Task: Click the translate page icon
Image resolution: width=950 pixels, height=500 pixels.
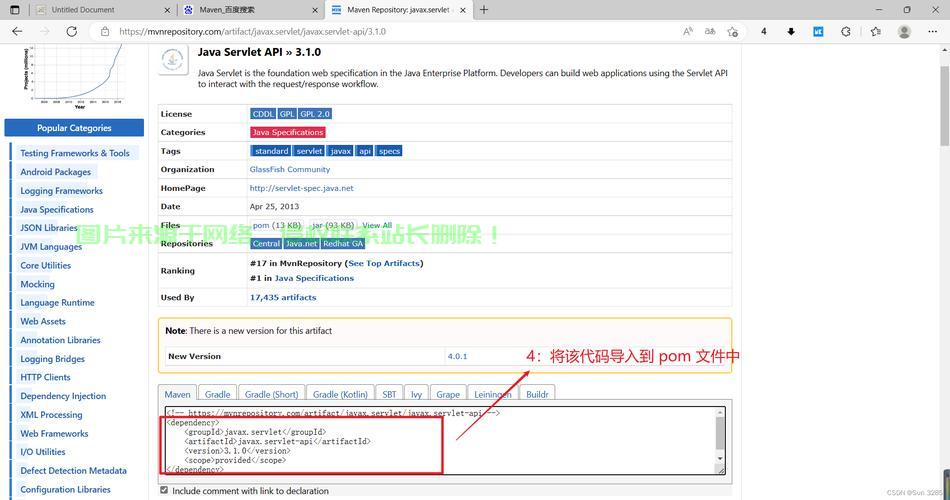Action: tap(710, 32)
